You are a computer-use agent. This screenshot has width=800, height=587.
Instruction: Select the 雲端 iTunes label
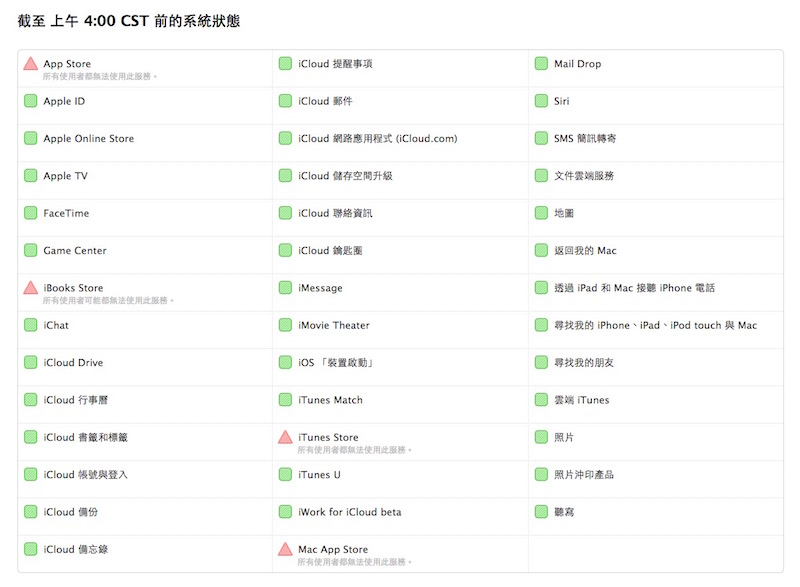click(x=582, y=399)
